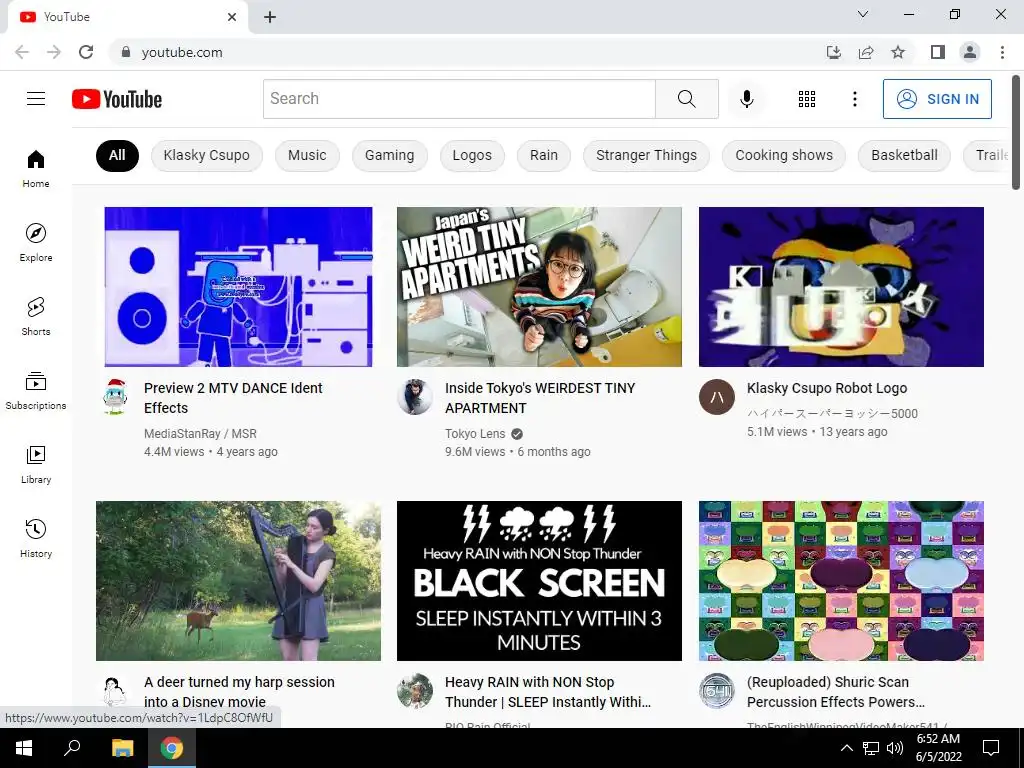Open MediaStanRay channel avatar
Screen dimensions: 1024x768
click(115, 396)
